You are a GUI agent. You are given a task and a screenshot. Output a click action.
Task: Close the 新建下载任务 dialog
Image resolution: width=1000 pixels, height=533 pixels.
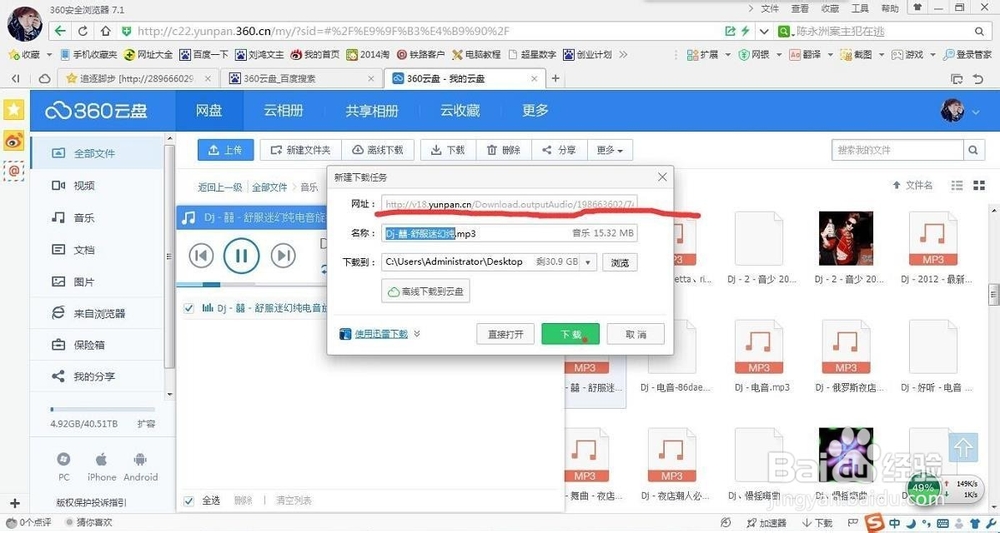662,177
